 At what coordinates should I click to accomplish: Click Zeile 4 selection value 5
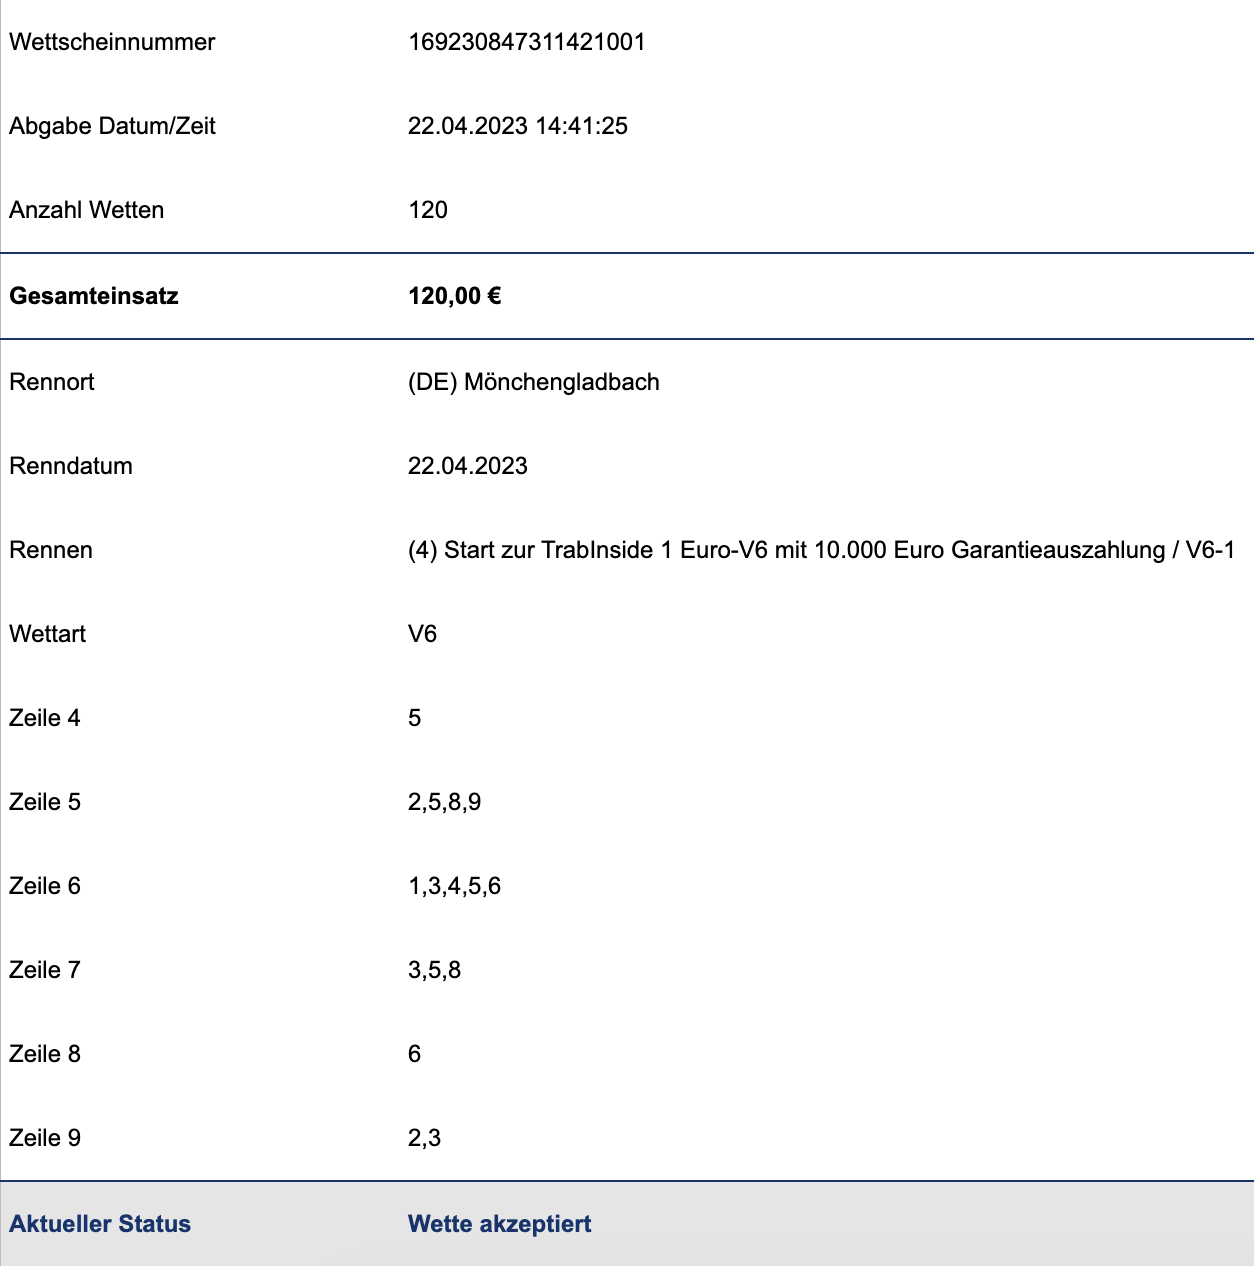click(x=415, y=718)
